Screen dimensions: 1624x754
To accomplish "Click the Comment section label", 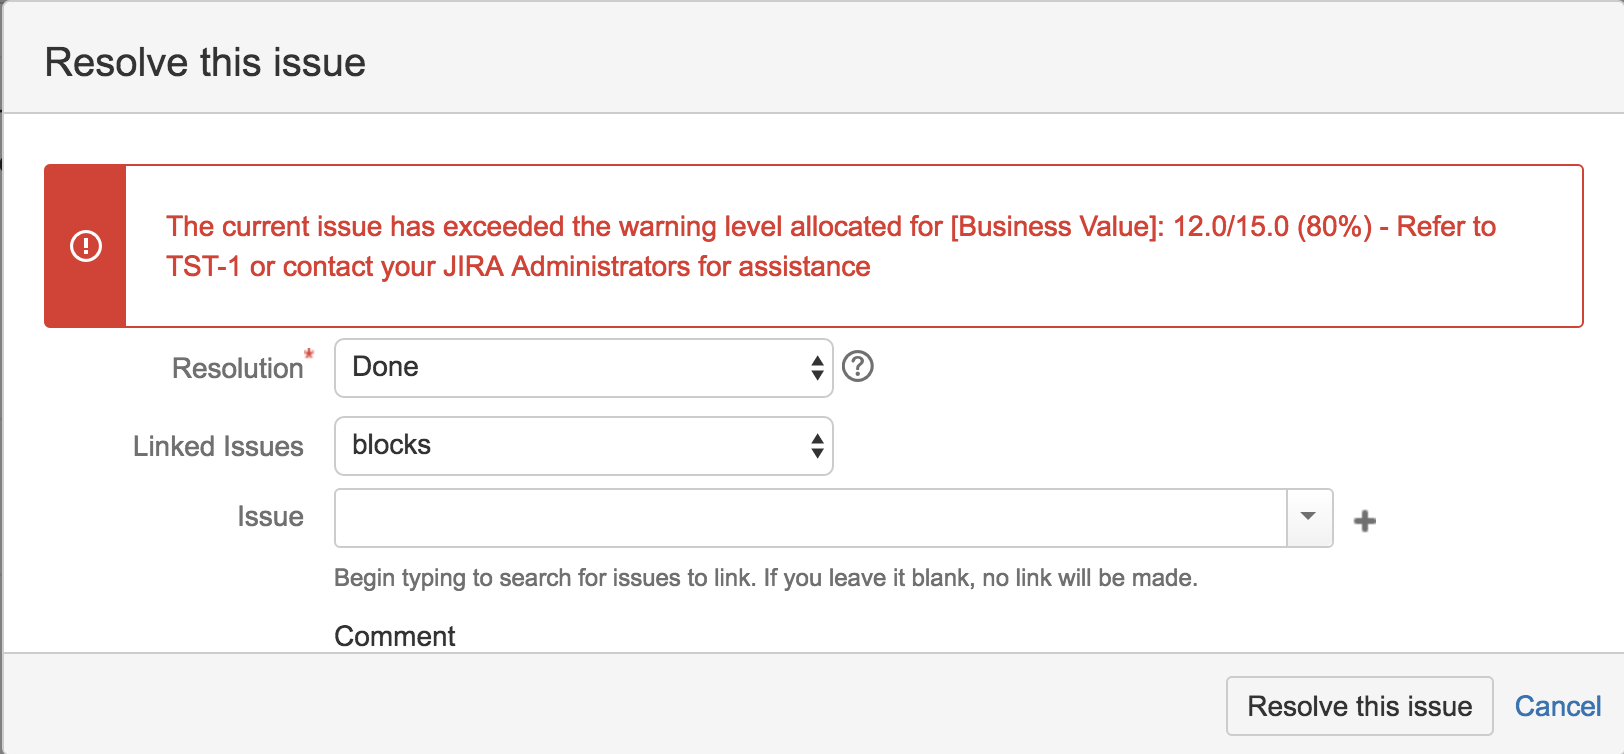I will click(x=394, y=636).
